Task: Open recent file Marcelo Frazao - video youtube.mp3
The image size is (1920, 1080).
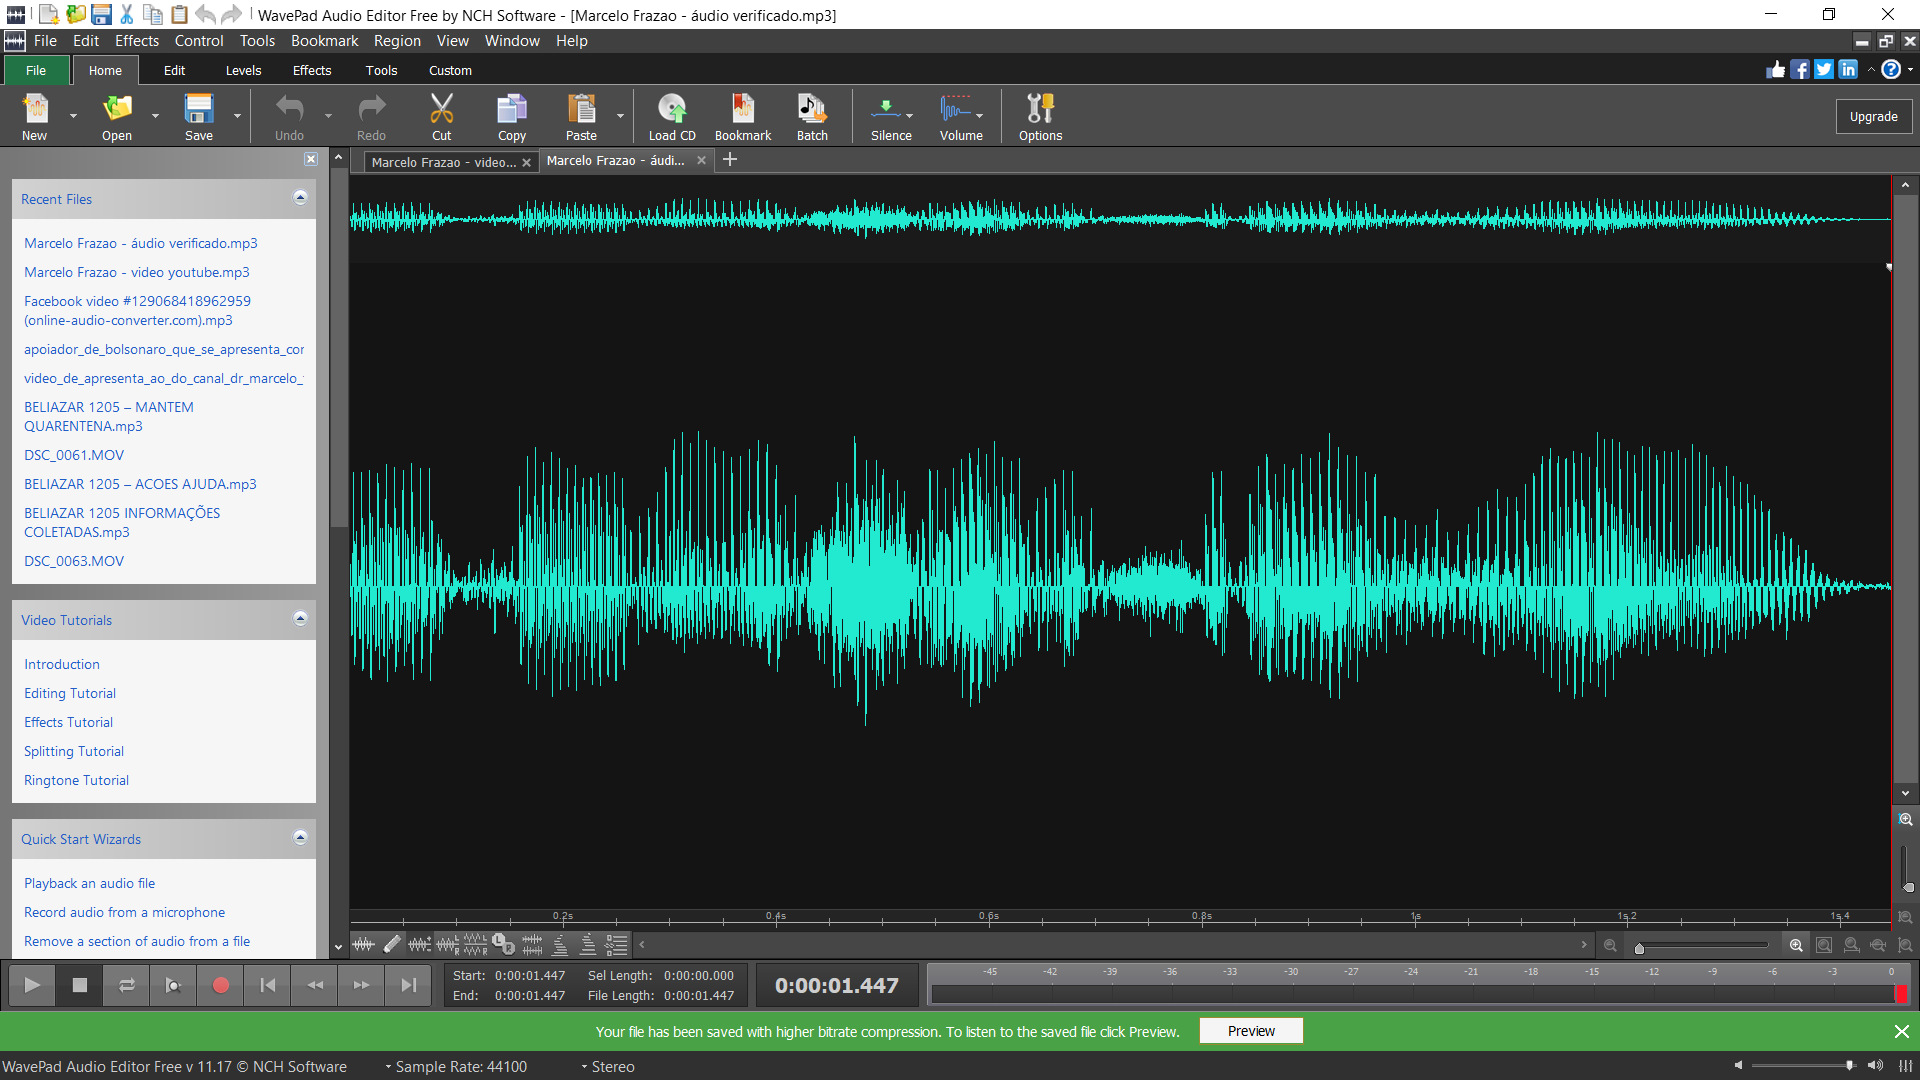Action: [137, 272]
